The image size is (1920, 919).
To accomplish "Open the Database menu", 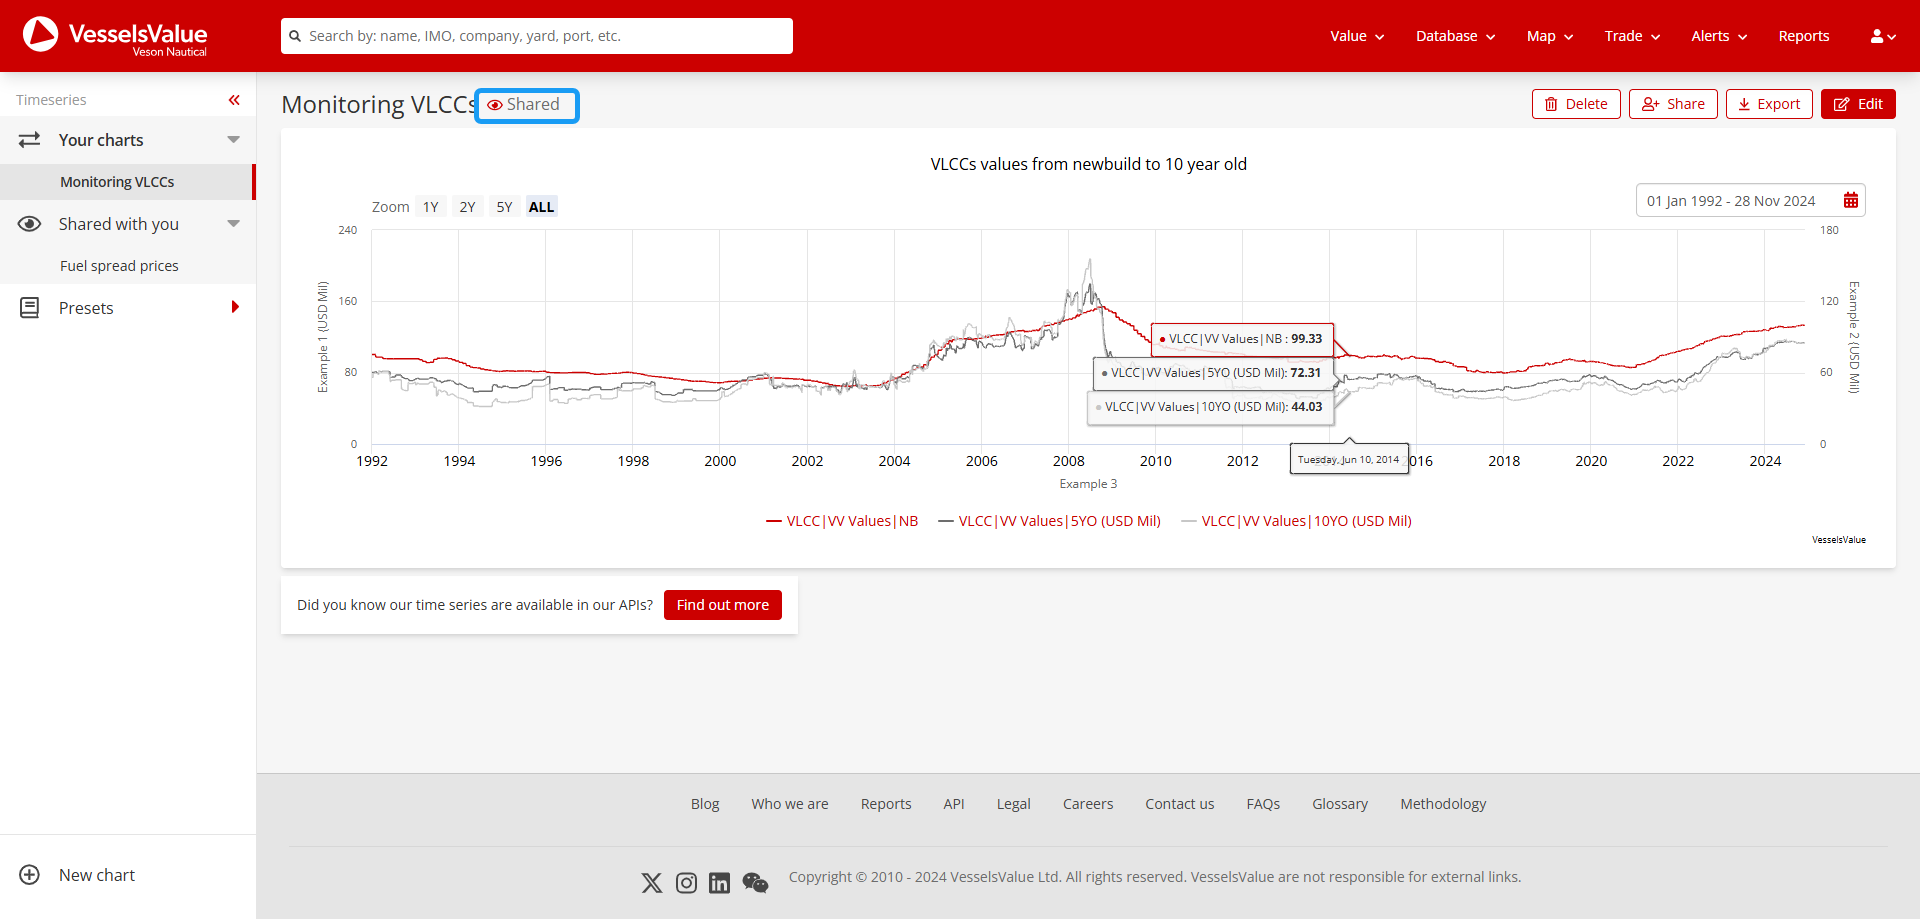I will click(1455, 36).
